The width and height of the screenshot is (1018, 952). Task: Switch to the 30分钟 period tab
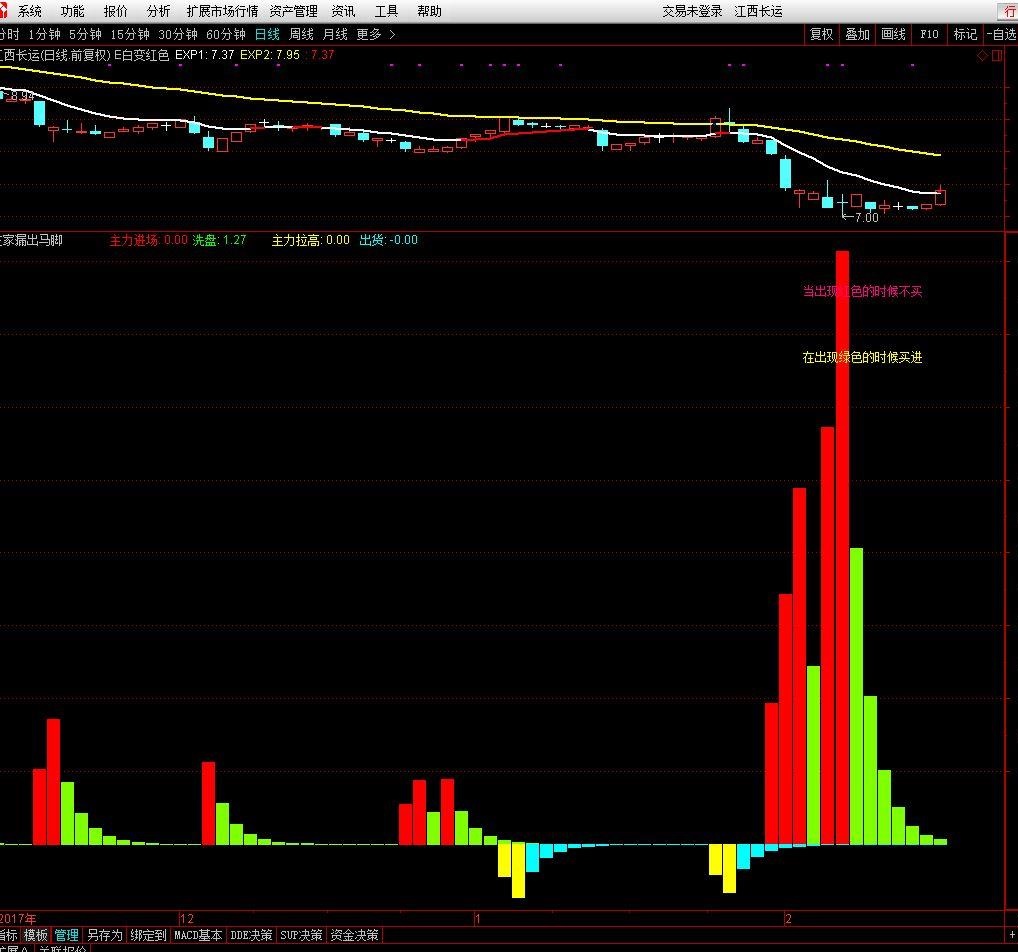tap(177, 34)
